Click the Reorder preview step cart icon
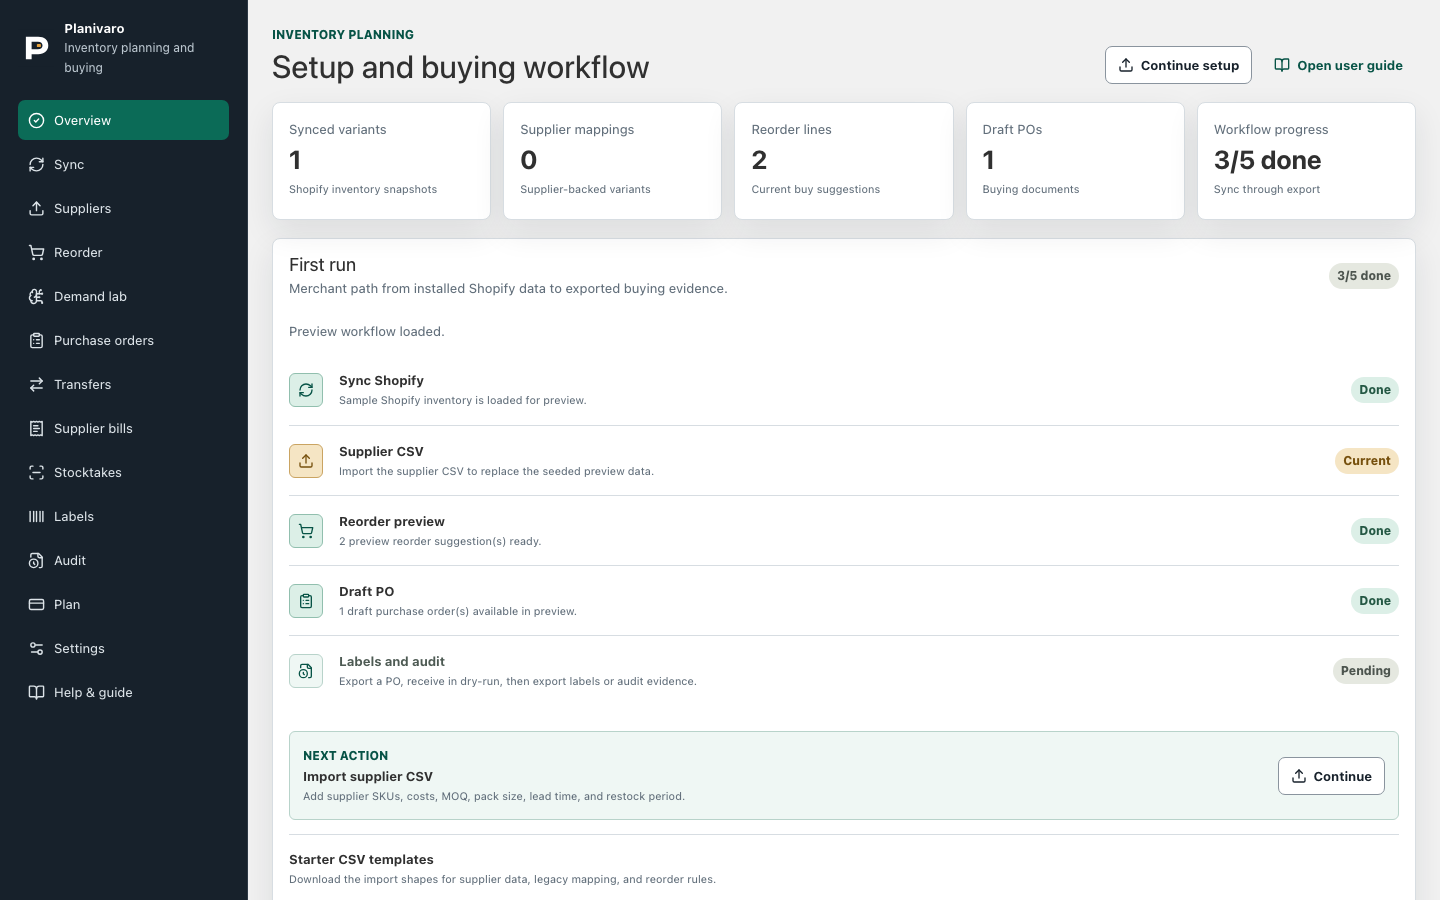1440x900 pixels. pyautogui.click(x=306, y=531)
